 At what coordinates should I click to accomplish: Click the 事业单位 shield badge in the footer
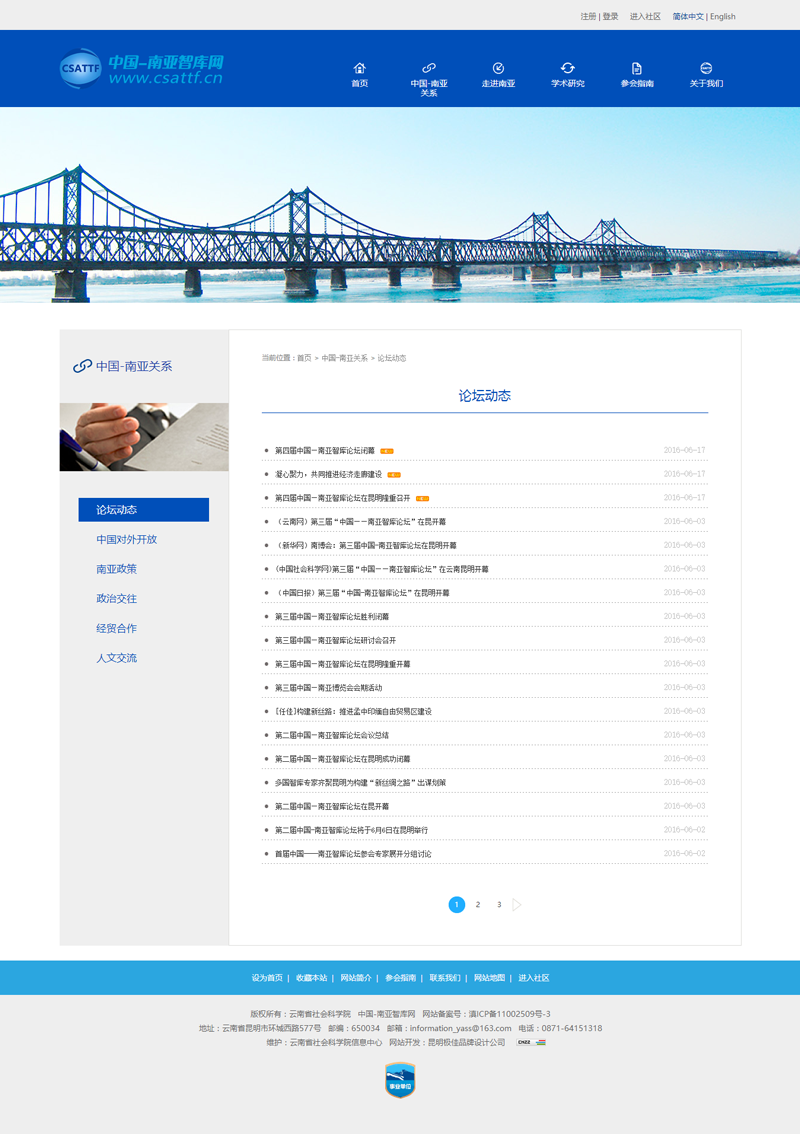tap(400, 1080)
